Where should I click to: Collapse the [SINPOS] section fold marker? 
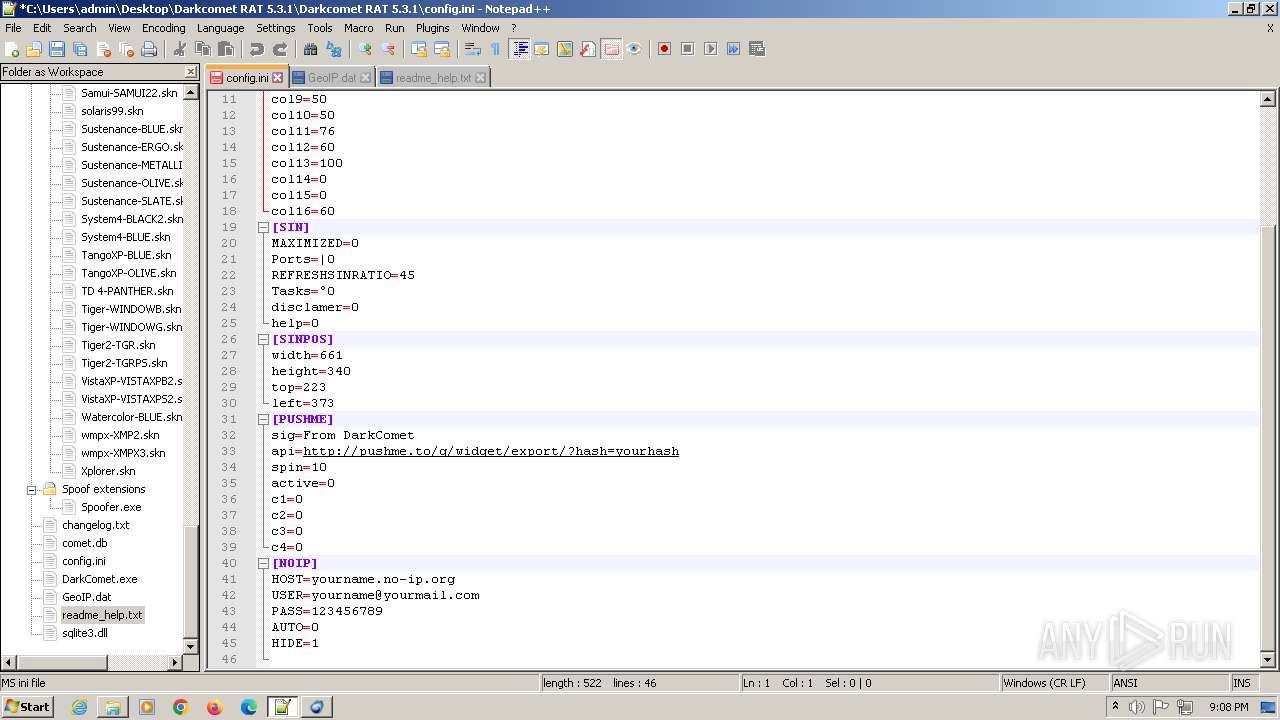[263, 339]
